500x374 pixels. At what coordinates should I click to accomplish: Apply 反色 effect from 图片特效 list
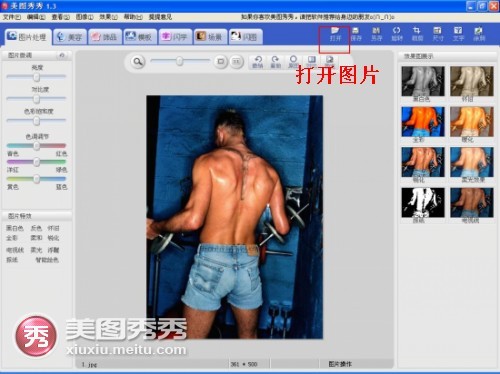point(36,228)
